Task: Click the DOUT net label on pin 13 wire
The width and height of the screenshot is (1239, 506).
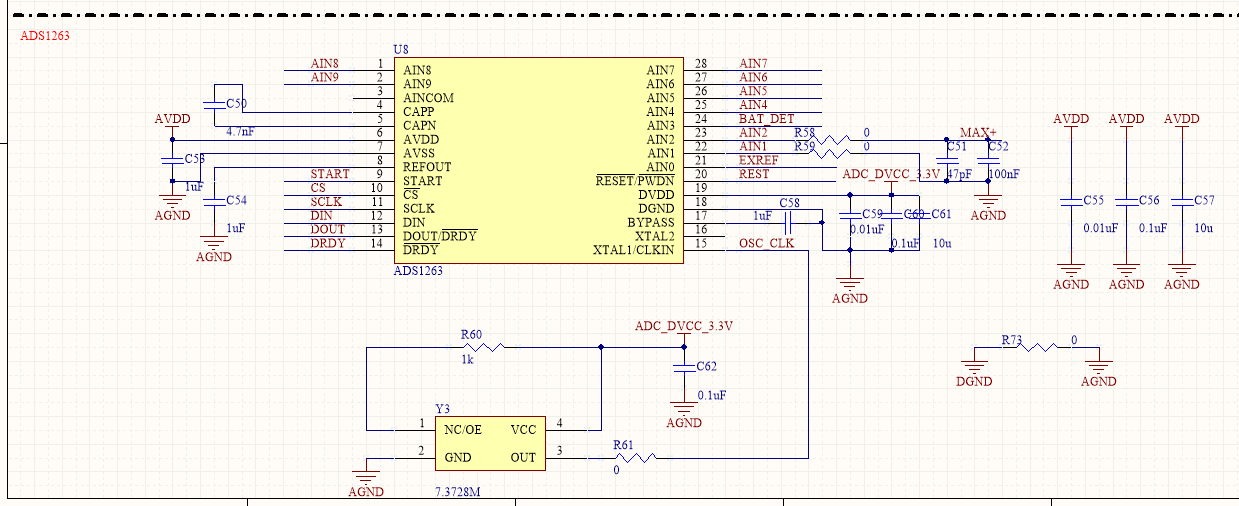Action: pyautogui.click(x=327, y=230)
